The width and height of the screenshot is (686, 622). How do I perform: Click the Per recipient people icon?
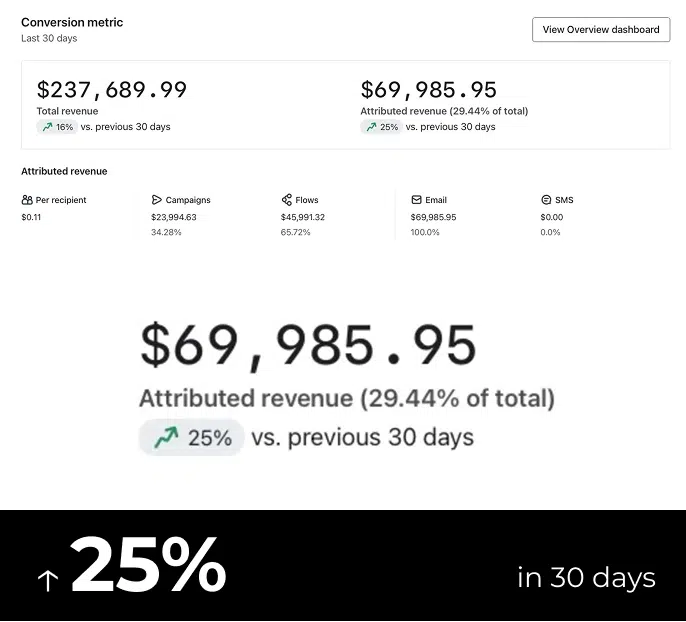[27, 200]
